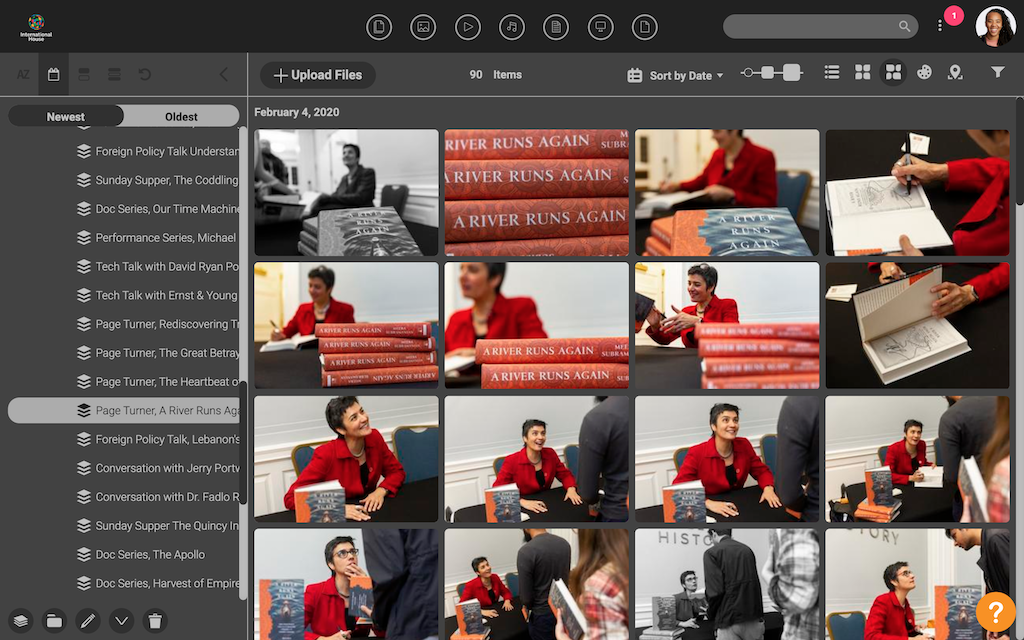This screenshot has width=1024, height=640.
Task: Open Tech Talk with Ernst & Young collection
Action: (157, 295)
